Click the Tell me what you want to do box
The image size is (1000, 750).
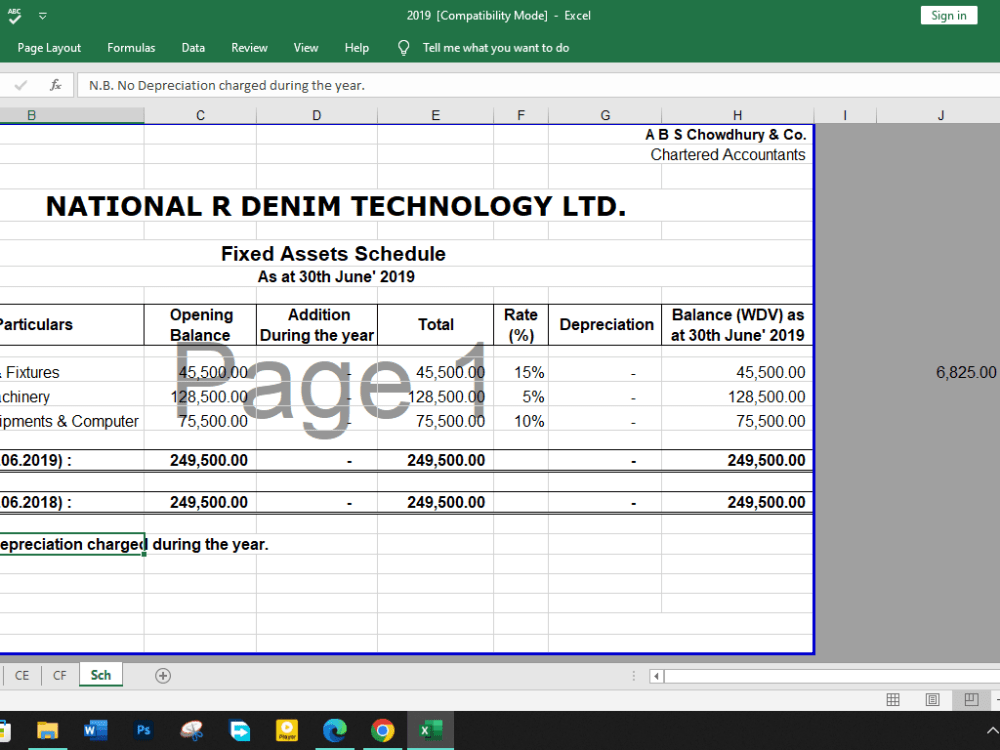click(x=496, y=48)
